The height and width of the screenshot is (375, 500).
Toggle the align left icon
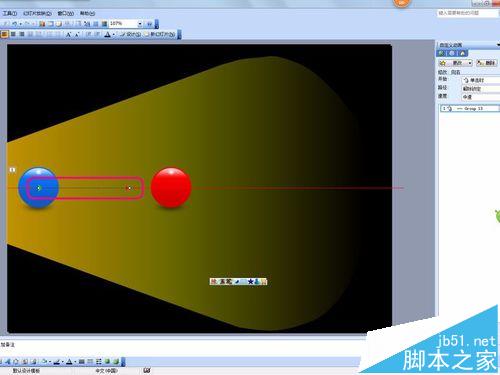pos(4,34)
